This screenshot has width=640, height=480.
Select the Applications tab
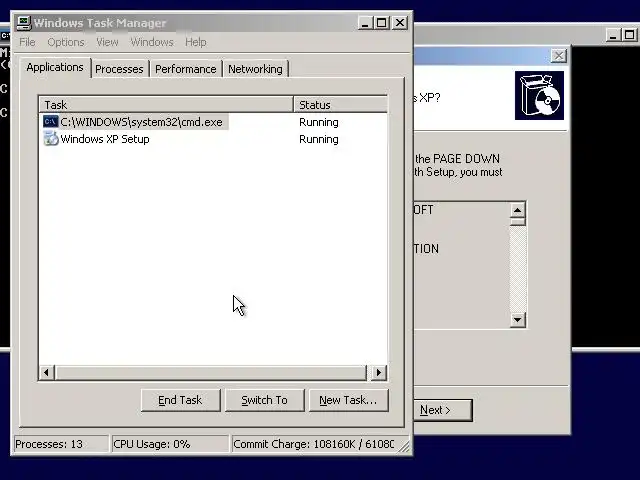coord(55,67)
